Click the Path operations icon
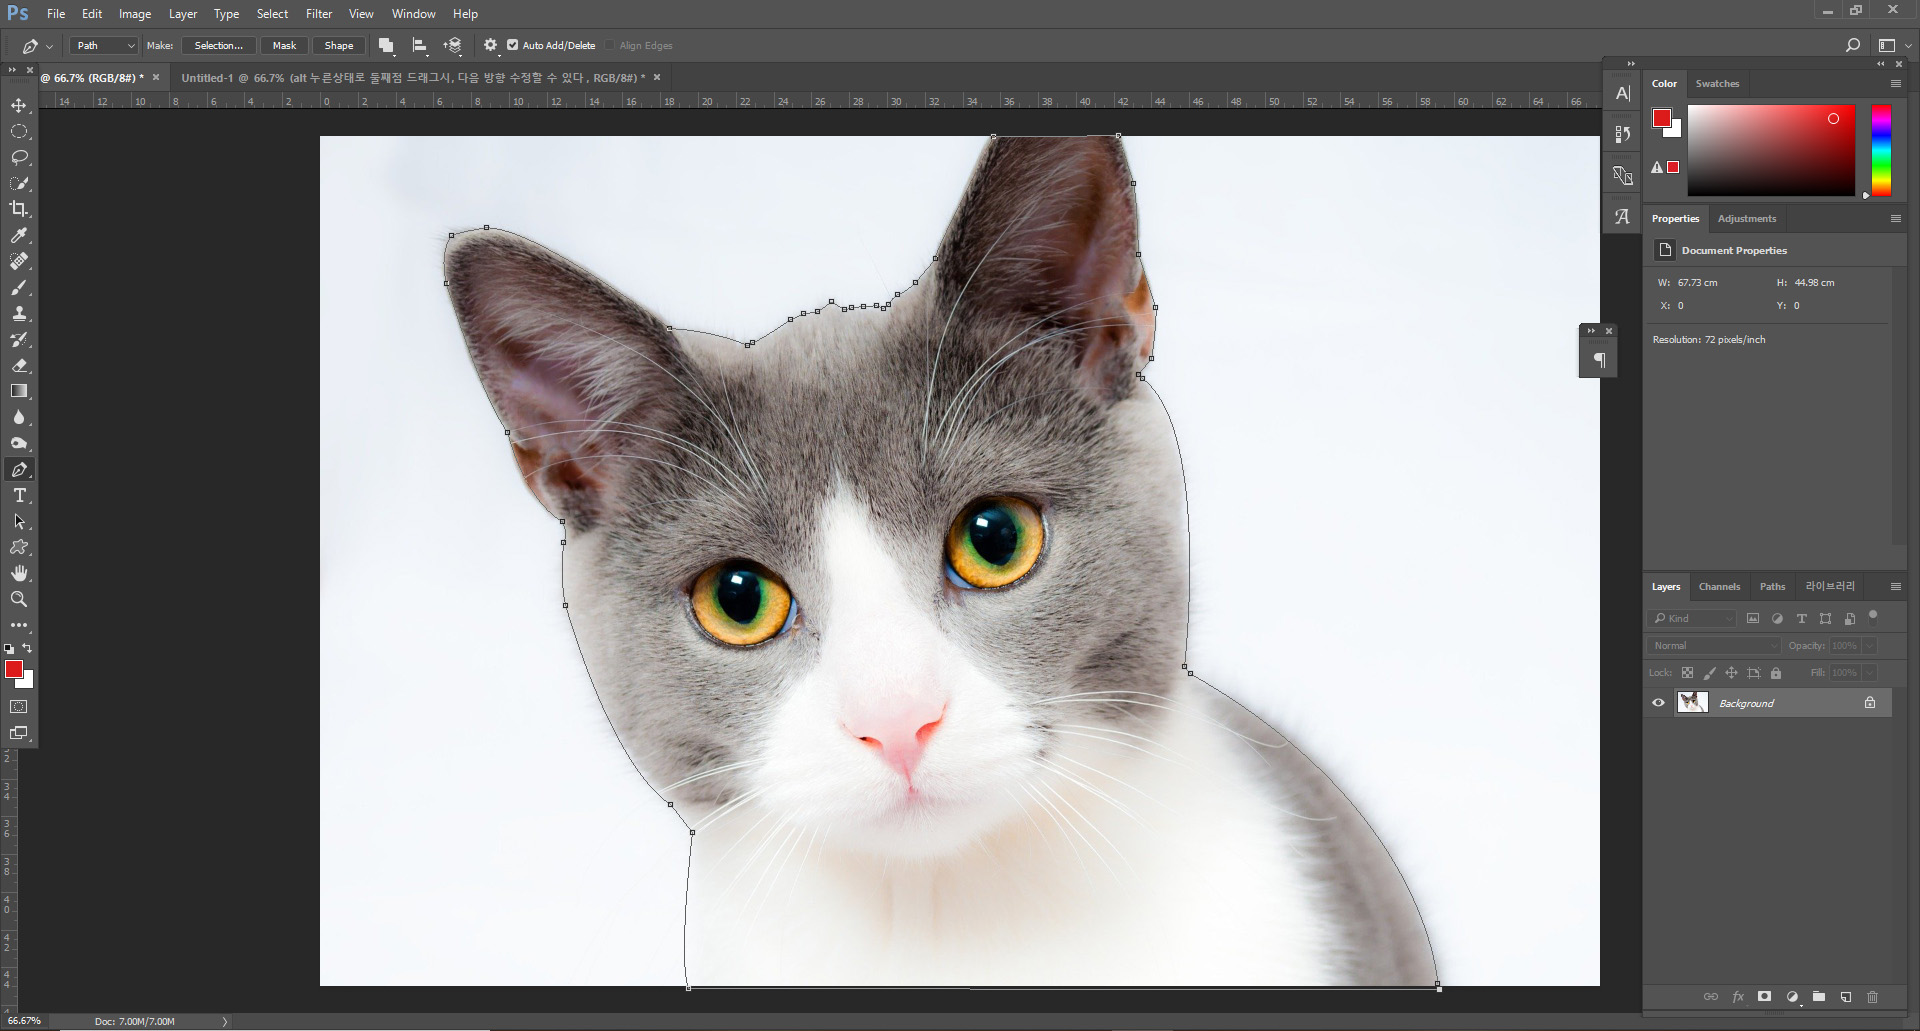 click(386, 45)
